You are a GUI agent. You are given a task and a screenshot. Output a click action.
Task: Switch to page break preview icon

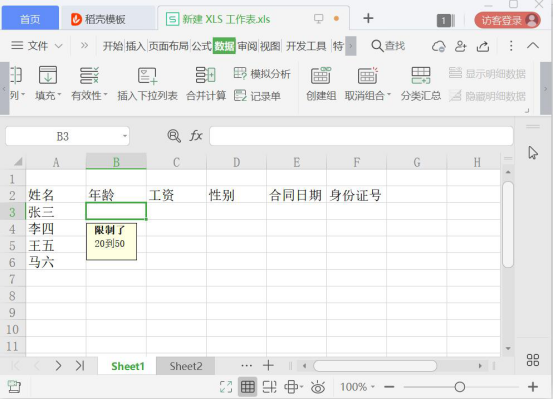click(x=270, y=387)
